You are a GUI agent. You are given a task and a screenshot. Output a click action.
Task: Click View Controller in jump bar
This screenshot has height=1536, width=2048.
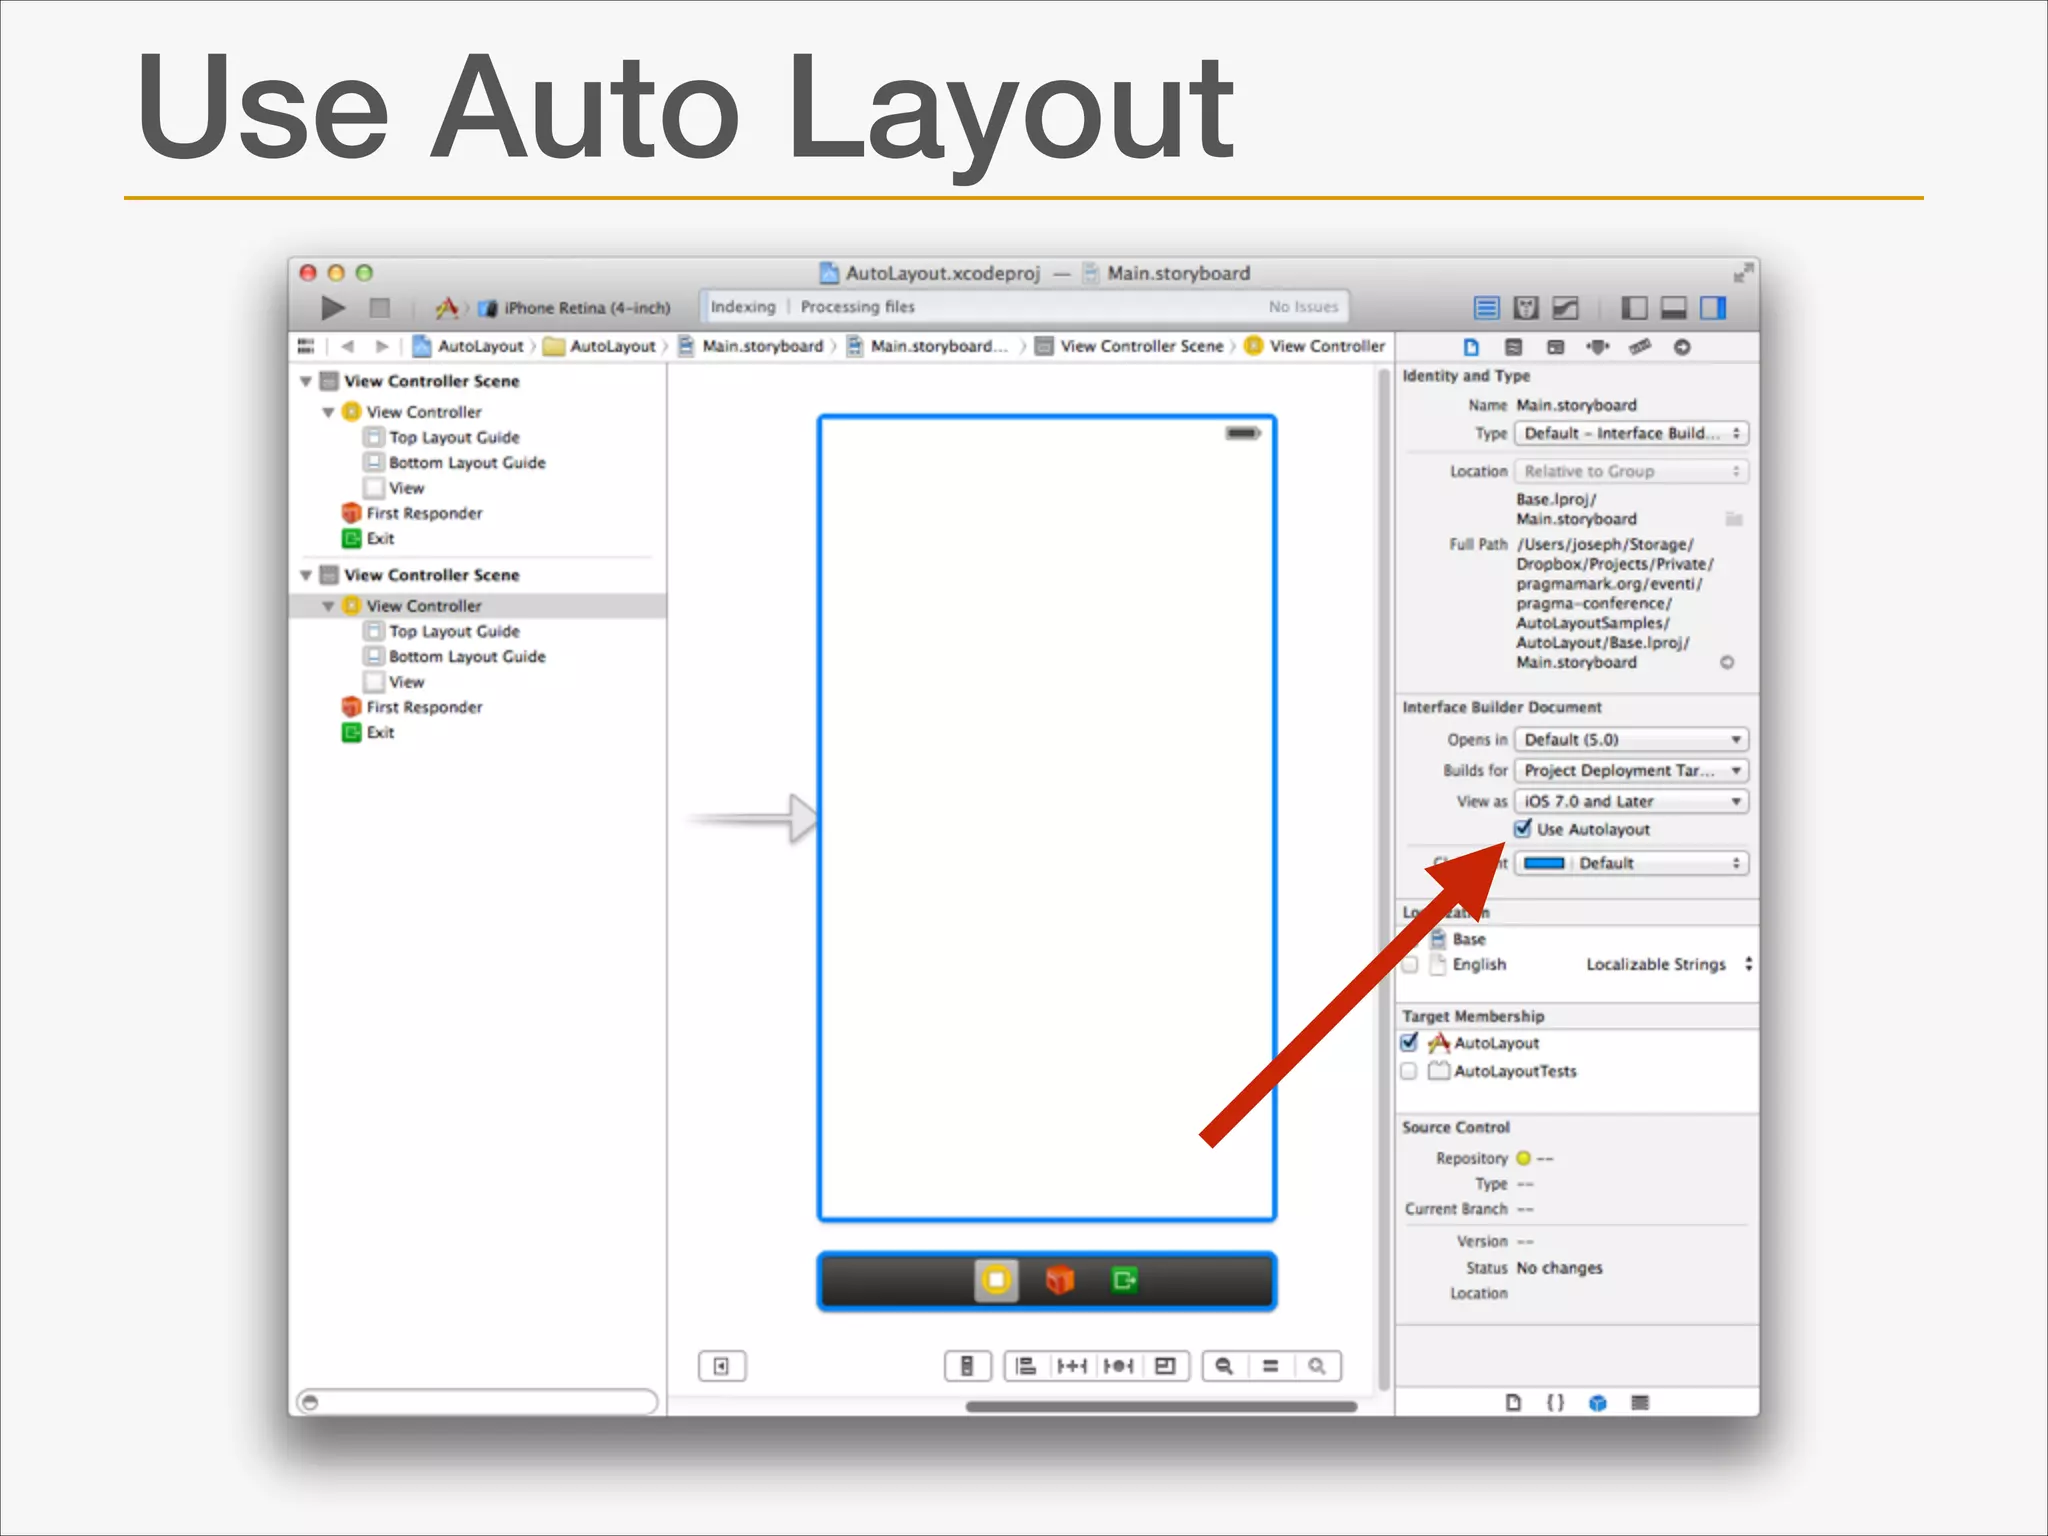pyautogui.click(x=1315, y=346)
